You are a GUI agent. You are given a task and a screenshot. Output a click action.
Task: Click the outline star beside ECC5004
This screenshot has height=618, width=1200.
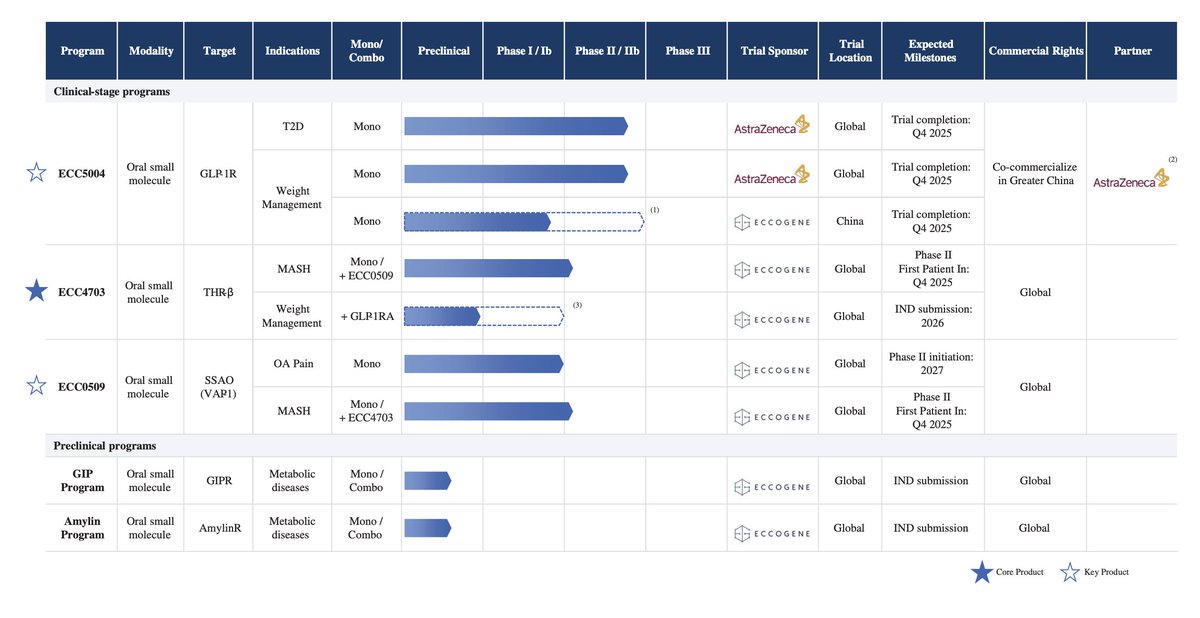[36, 173]
